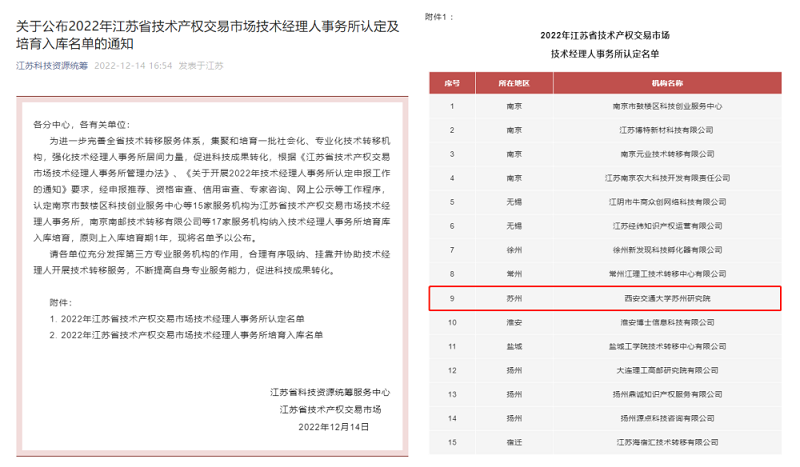Image resolution: width=800 pixels, height=467 pixels.
Task: Click the 苏州 region cell in row 9
Action: [x=514, y=299]
